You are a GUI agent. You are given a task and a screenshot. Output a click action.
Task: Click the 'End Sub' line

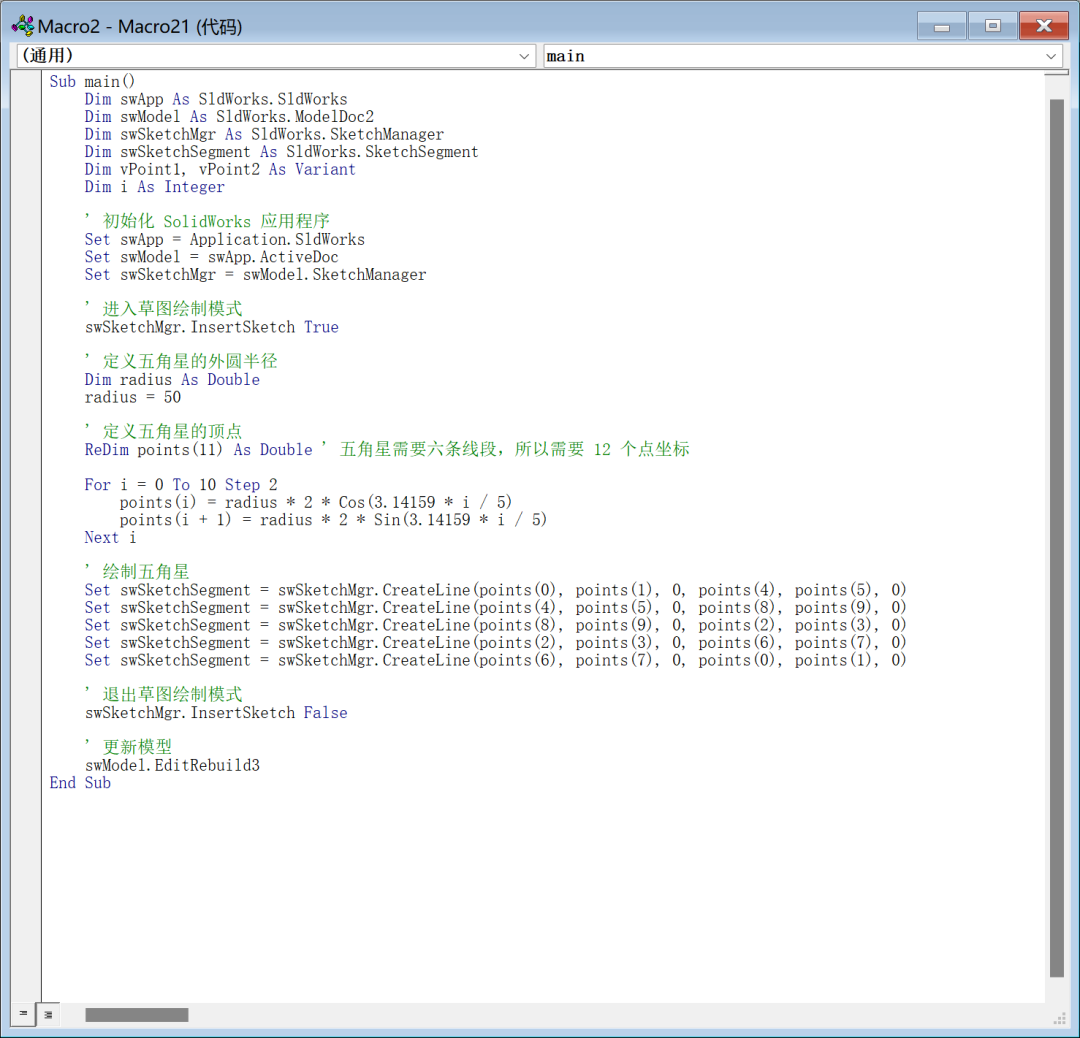[x=80, y=783]
